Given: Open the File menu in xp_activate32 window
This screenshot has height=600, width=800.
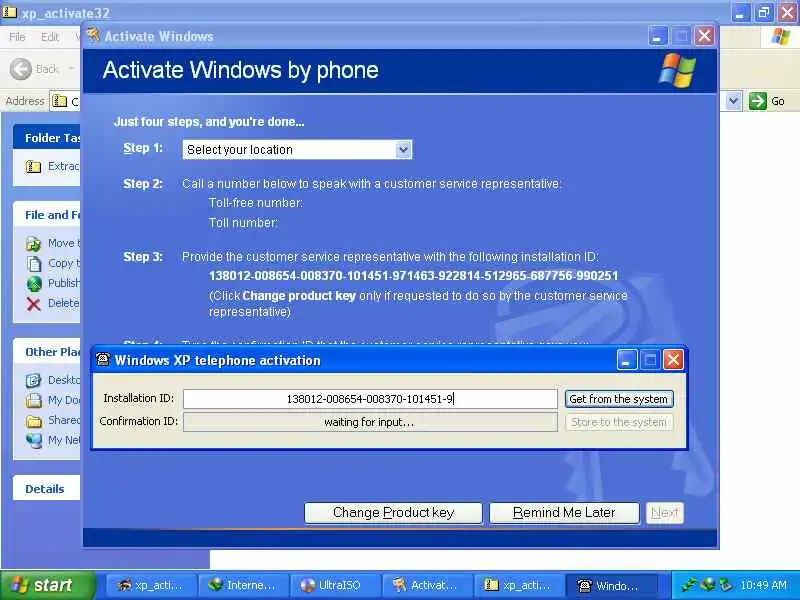Looking at the screenshot, I should pos(17,37).
